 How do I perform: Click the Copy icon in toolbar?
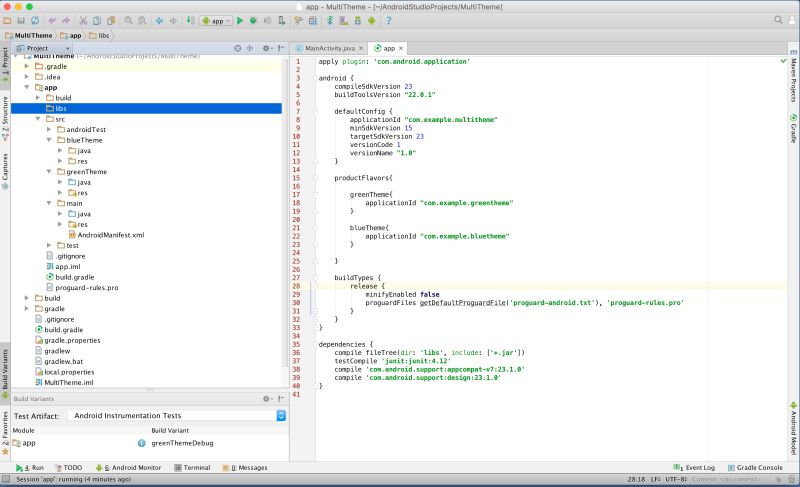[96, 20]
